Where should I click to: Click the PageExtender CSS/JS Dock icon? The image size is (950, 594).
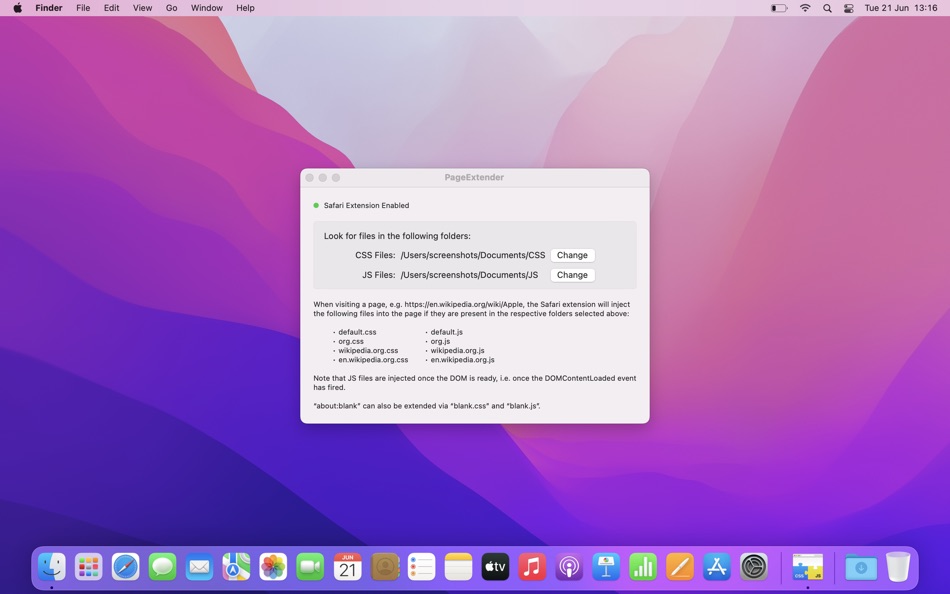tap(808, 567)
